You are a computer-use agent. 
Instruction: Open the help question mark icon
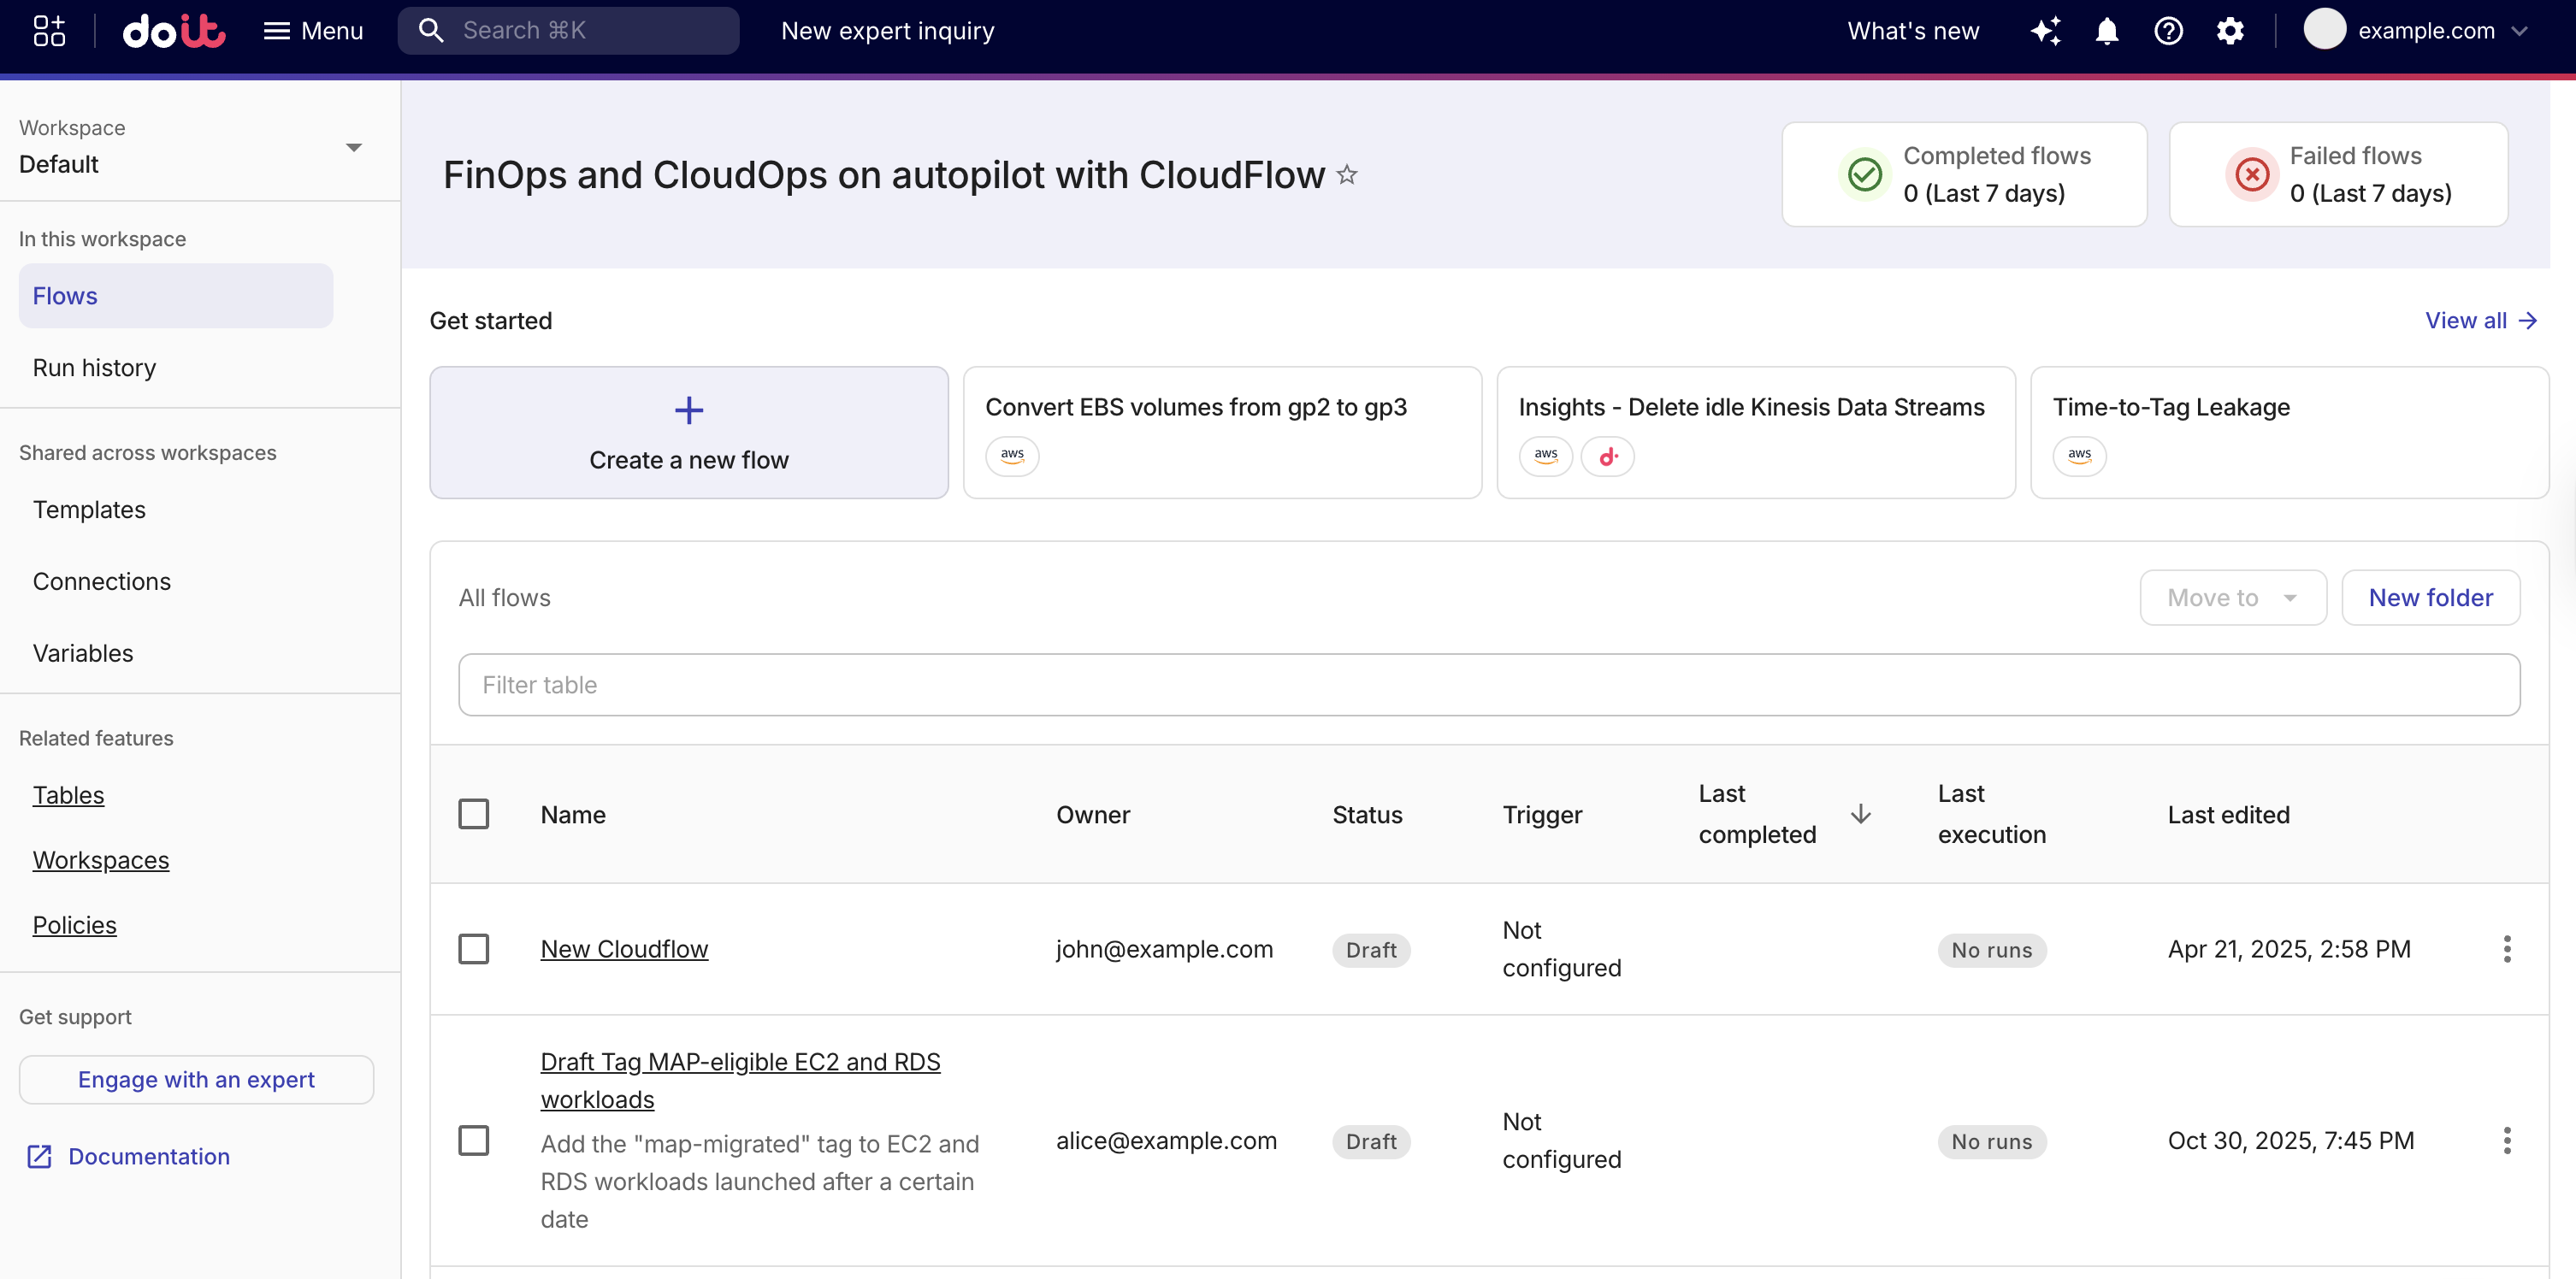[2168, 31]
